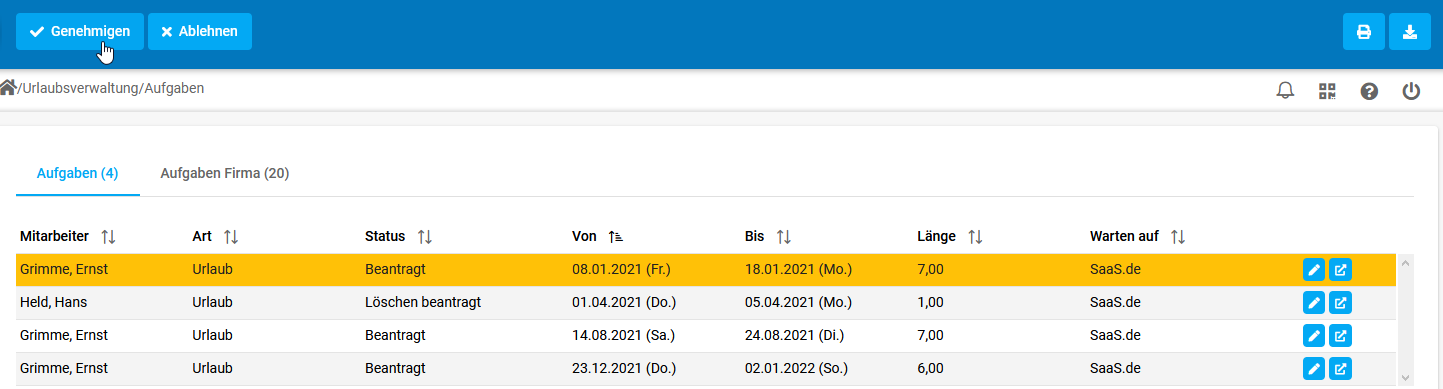The width and height of the screenshot is (1443, 389).
Task: Sort table by Von column
Action: pyautogui.click(x=615, y=237)
